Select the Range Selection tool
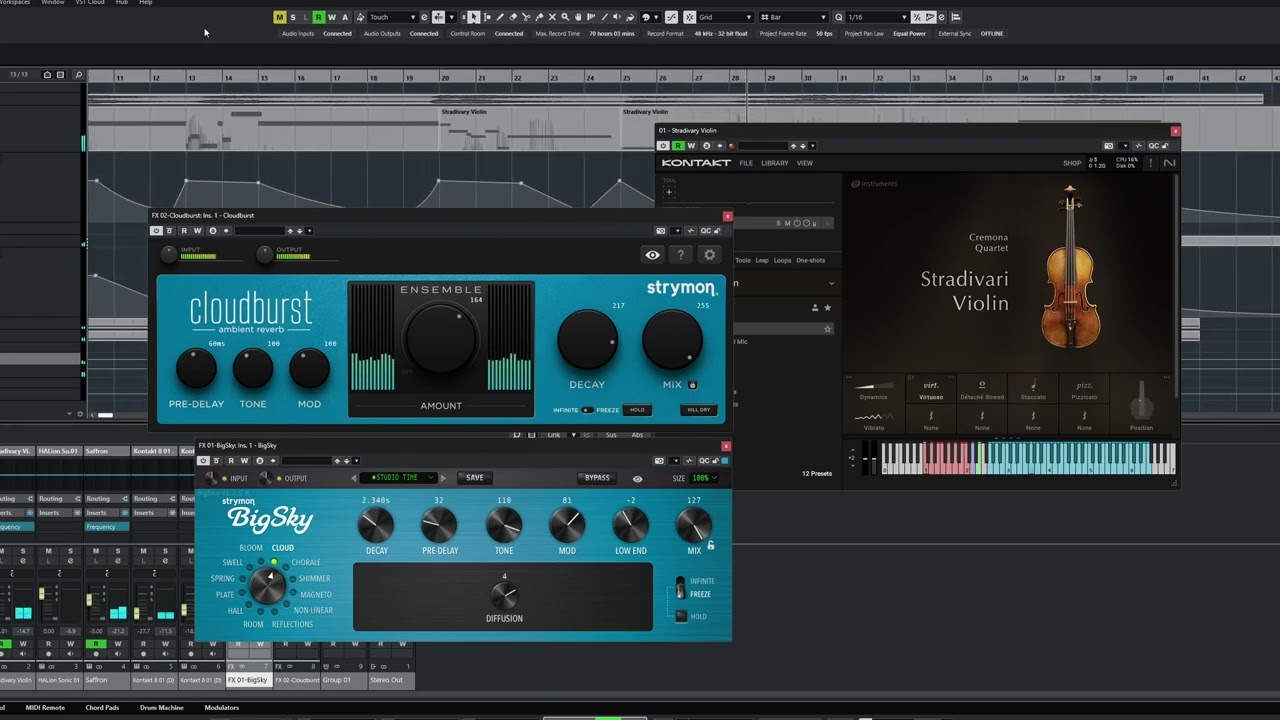The image size is (1280, 720). (x=487, y=17)
